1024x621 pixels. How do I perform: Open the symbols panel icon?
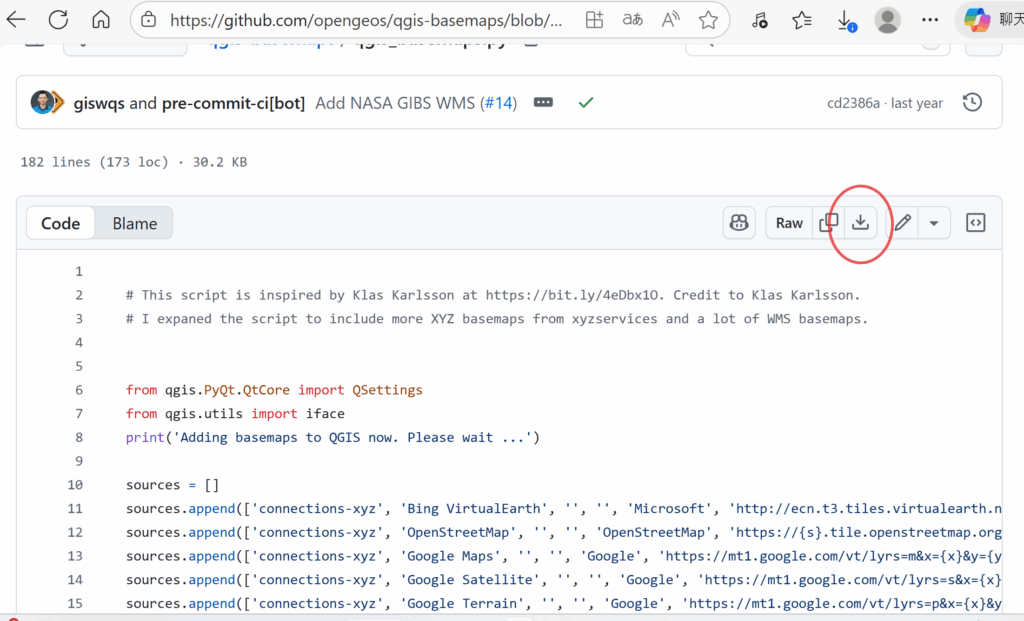(975, 223)
